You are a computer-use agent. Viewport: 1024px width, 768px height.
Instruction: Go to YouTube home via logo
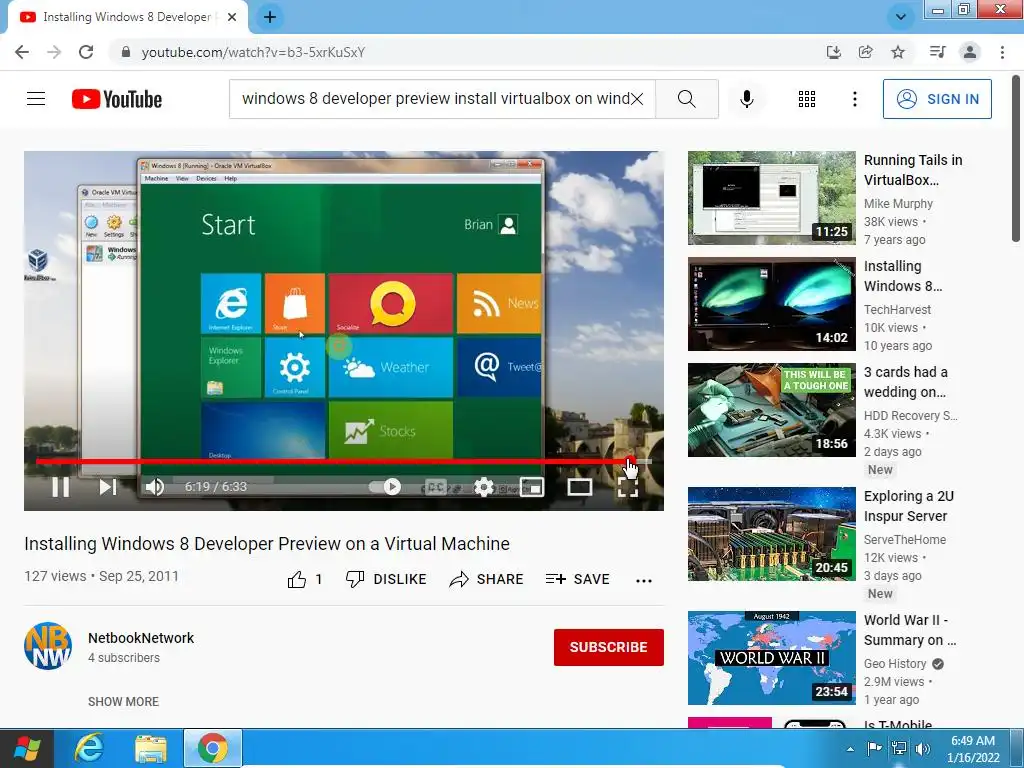point(117,99)
